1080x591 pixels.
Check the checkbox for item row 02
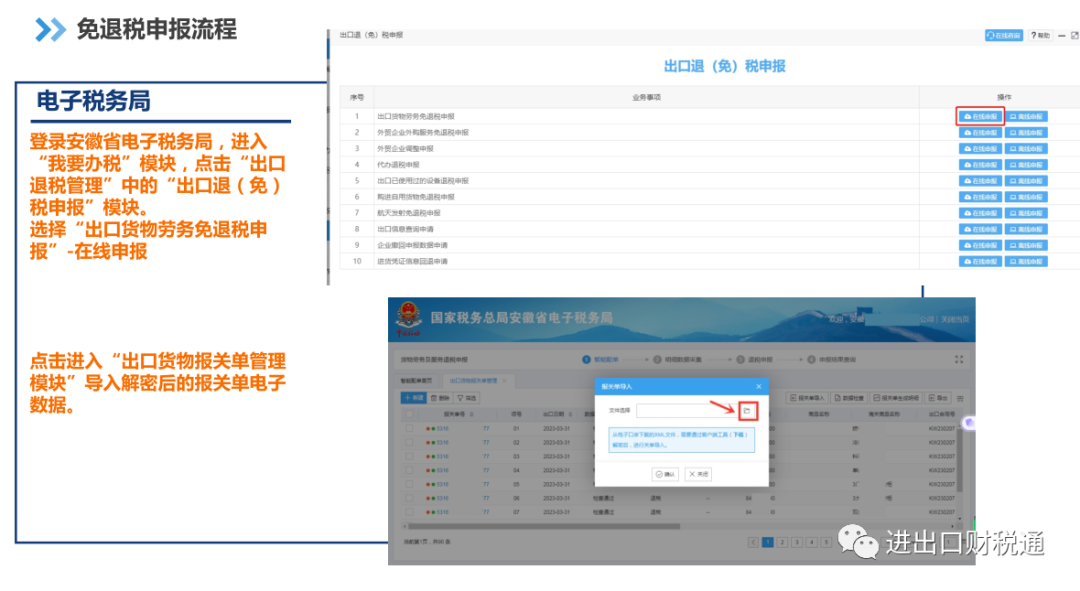[409, 442]
